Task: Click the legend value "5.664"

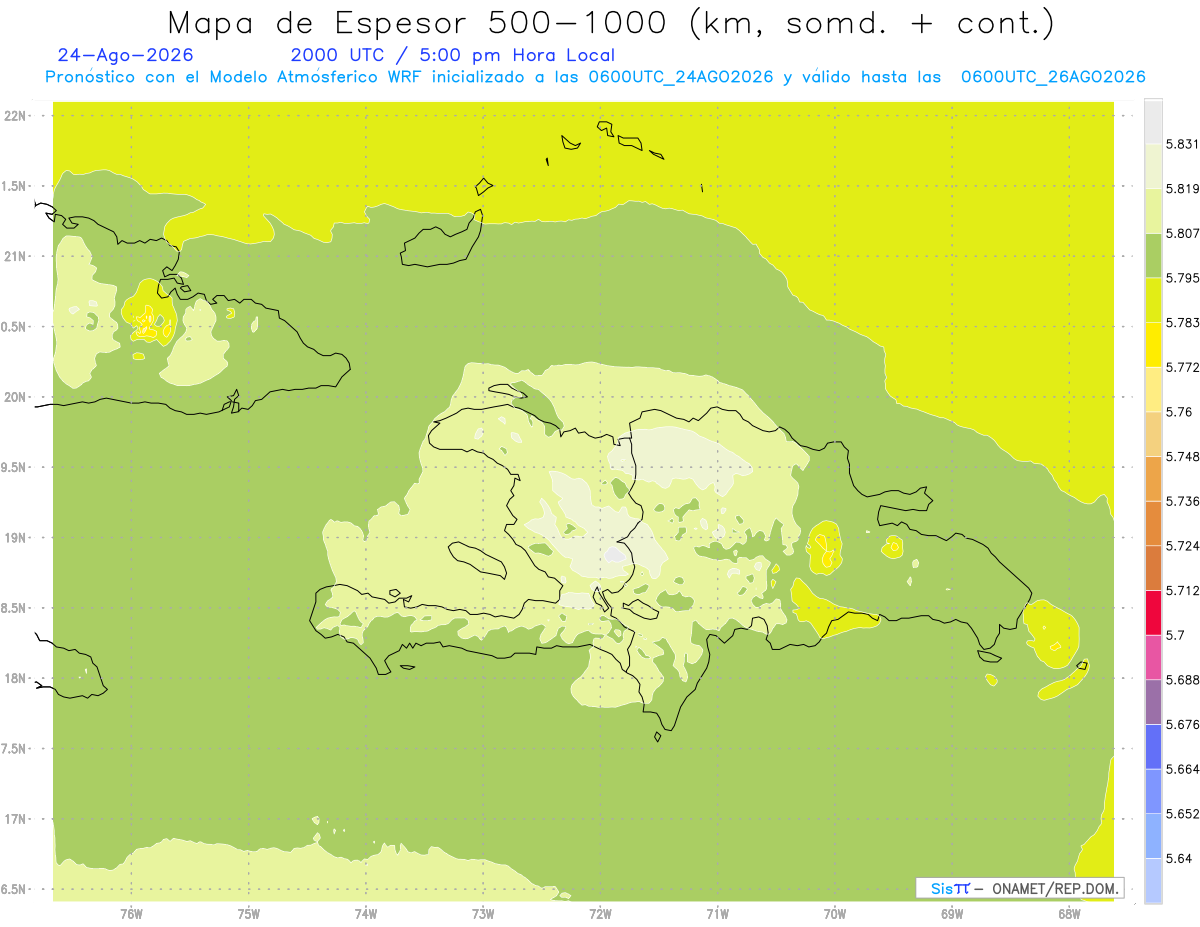Action: tap(1182, 769)
